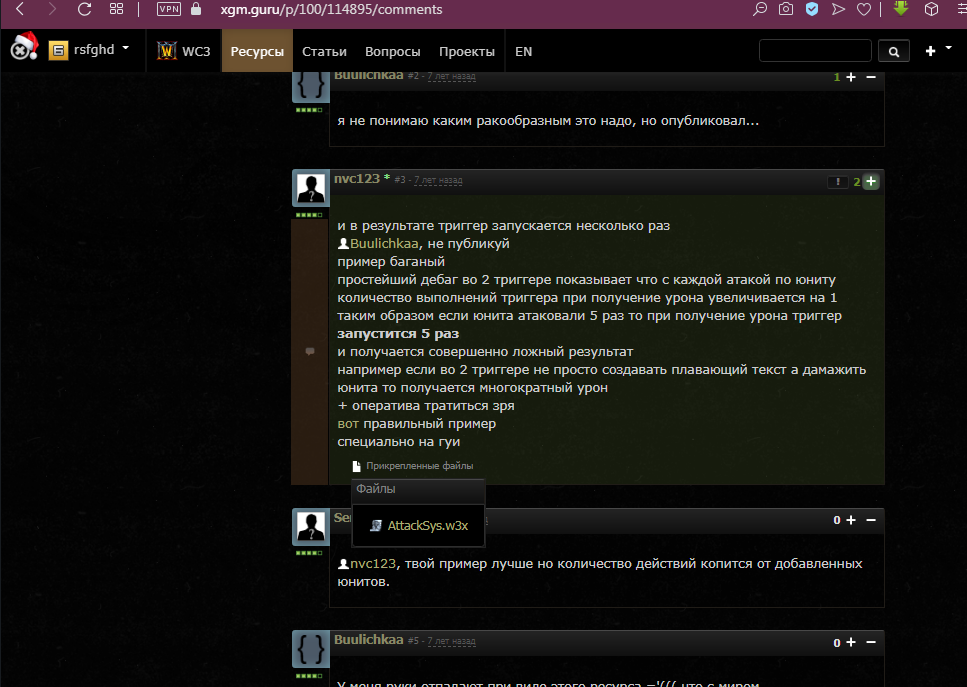Open the ad blocker shield icon
This screenshot has height=687, width=967.
click(812, 9)
